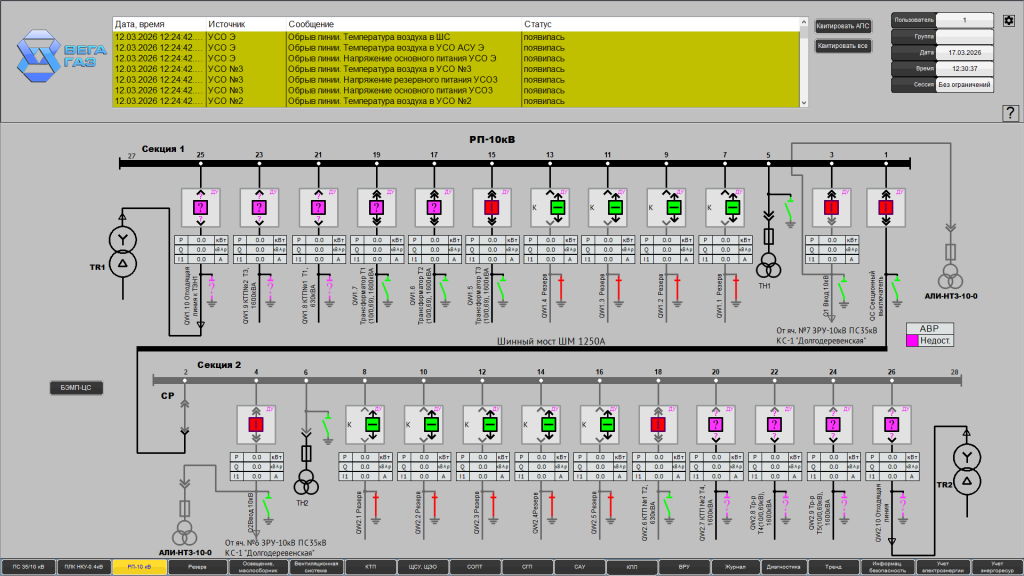
Task: Click magenta Недост. indicator swatch
Action: (912, 340)
